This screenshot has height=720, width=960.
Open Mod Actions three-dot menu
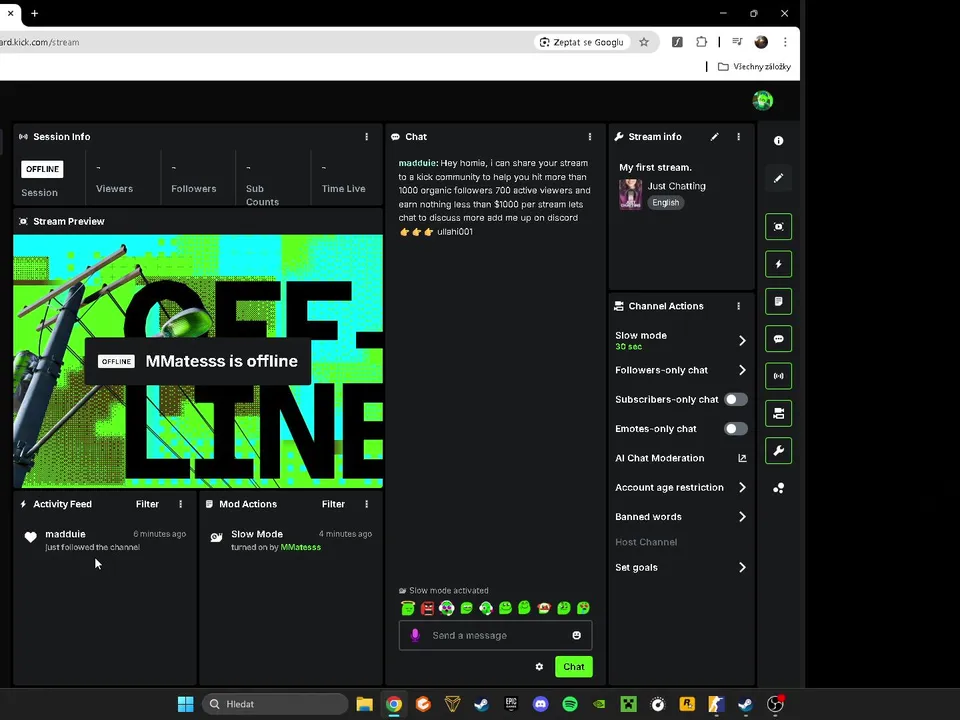pos(367,504)
